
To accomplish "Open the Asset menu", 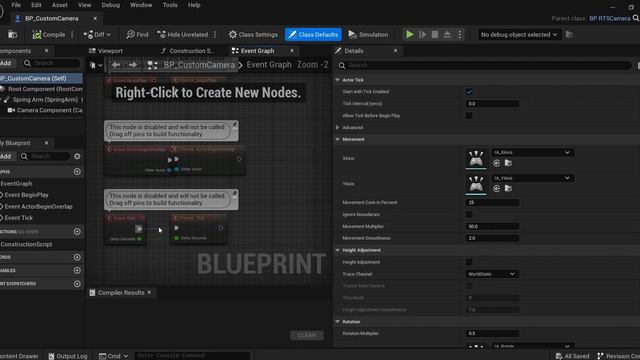I will 60,5.
